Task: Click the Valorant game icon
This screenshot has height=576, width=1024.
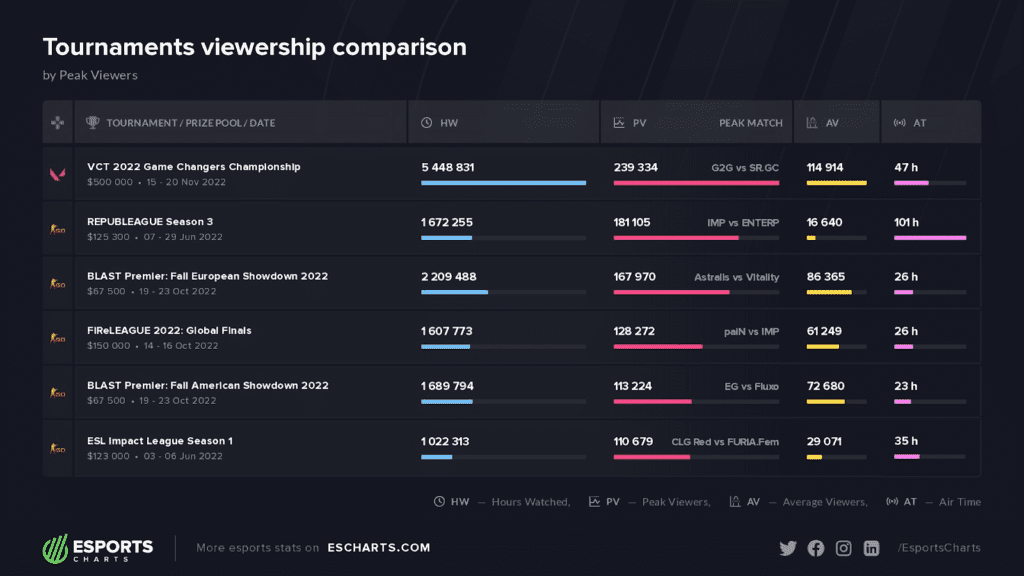Action: click(58, 174)
